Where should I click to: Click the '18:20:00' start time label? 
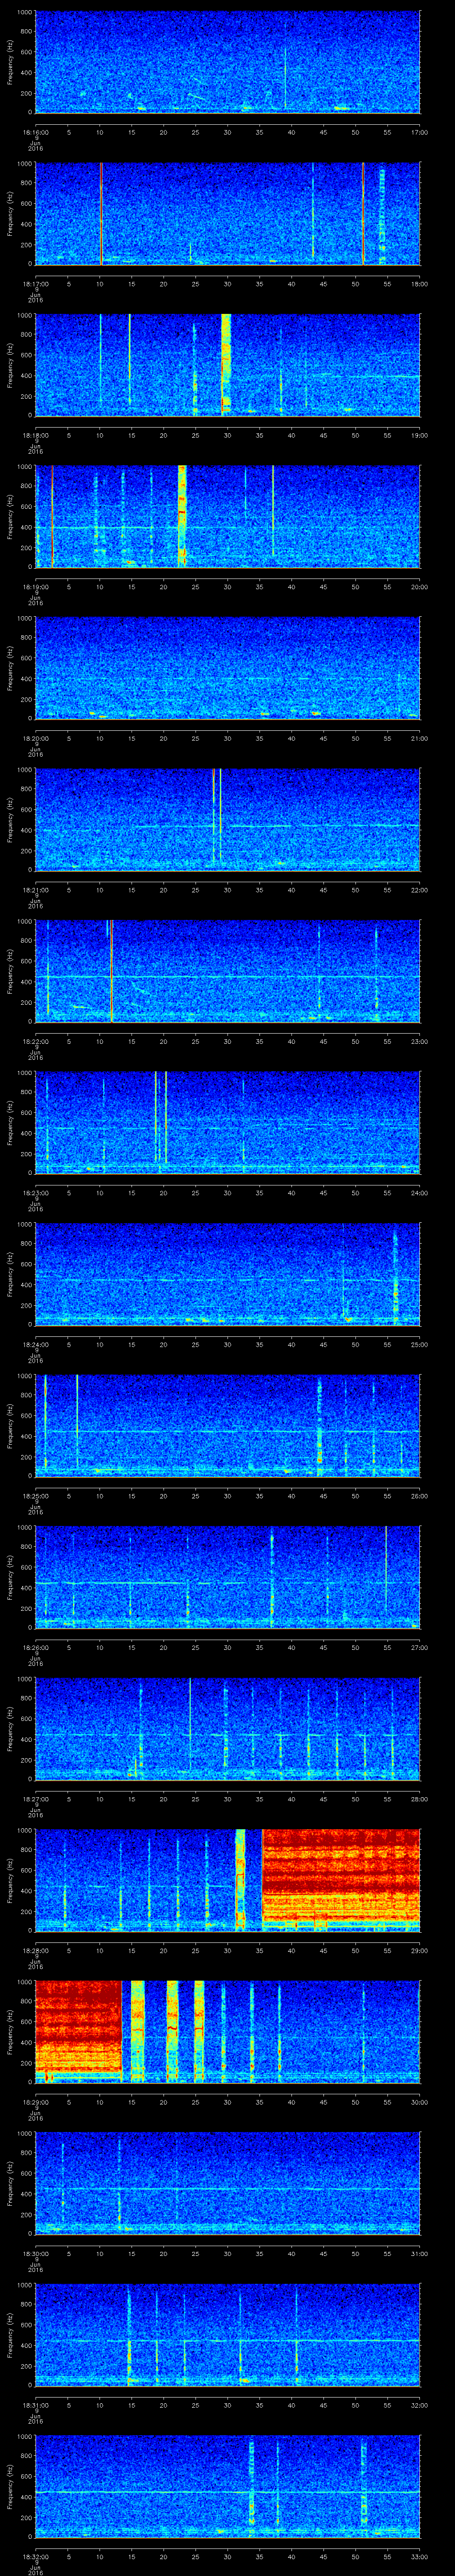(x=35, y=738)
